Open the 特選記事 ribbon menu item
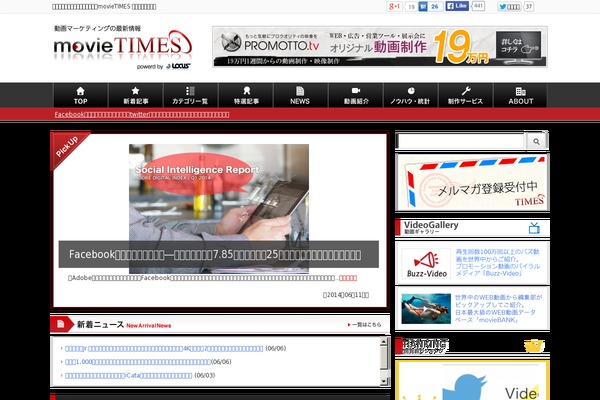This screenshot has width=600, height=400. 246,95
